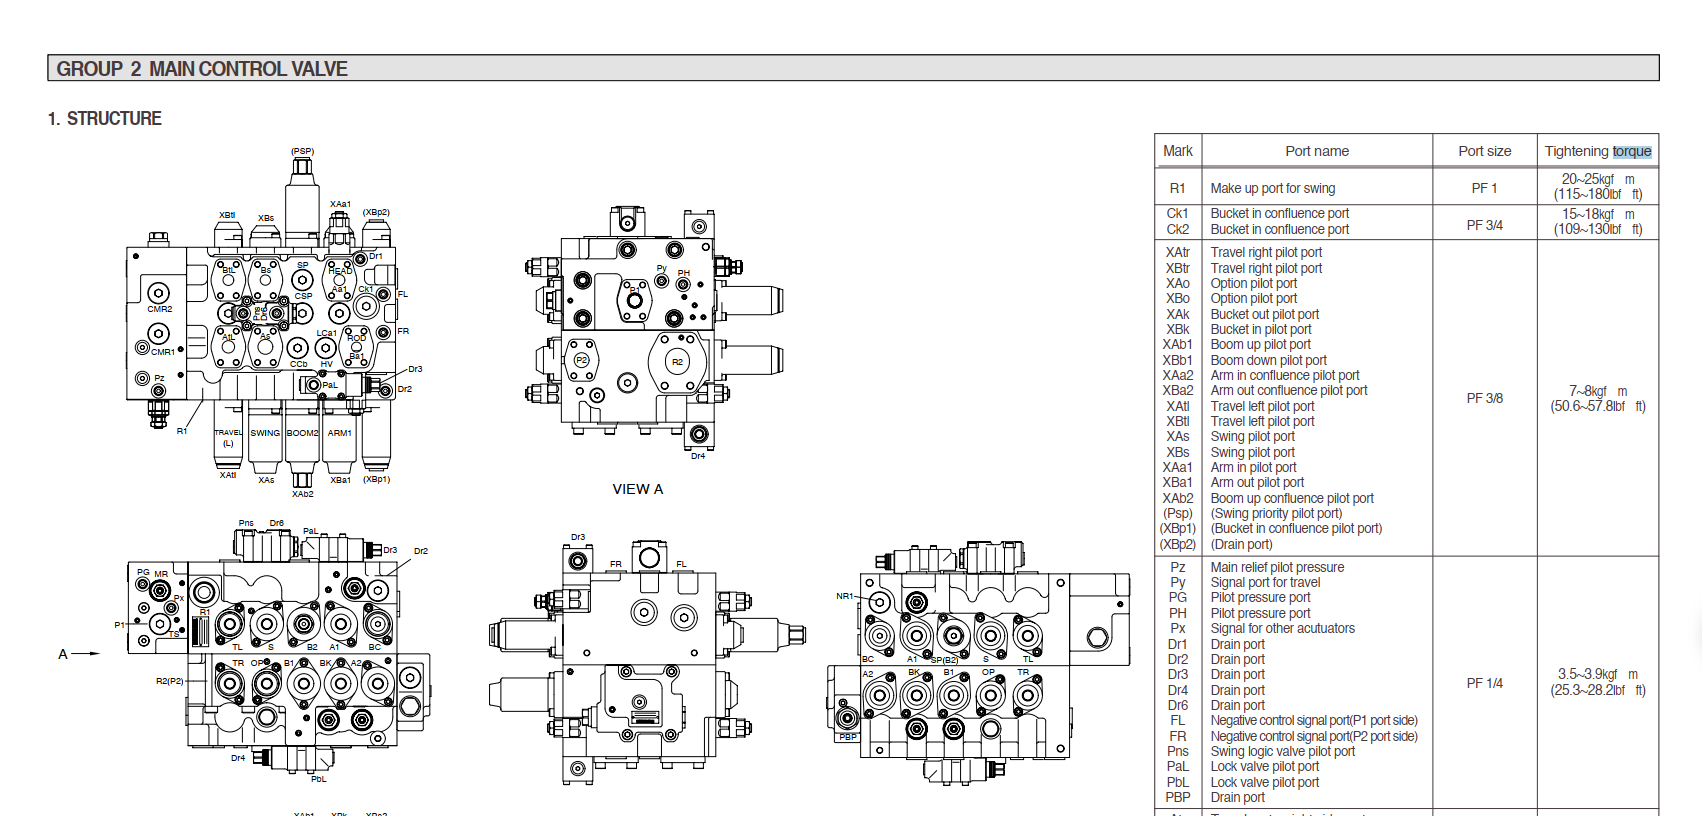Click the GROUP 2 MAIN CONTROL VALVE heading
Screen dimensions: 1702x816
pyautogui.click(x=202, y=69)
